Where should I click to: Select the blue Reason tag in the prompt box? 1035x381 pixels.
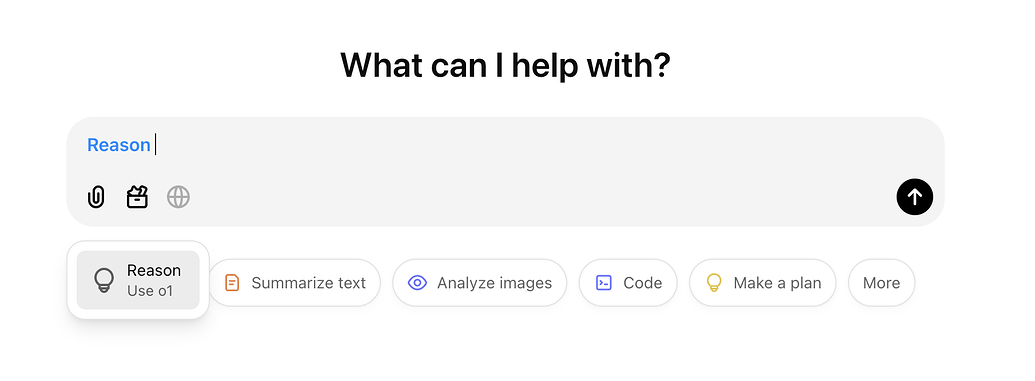point(119,145)
